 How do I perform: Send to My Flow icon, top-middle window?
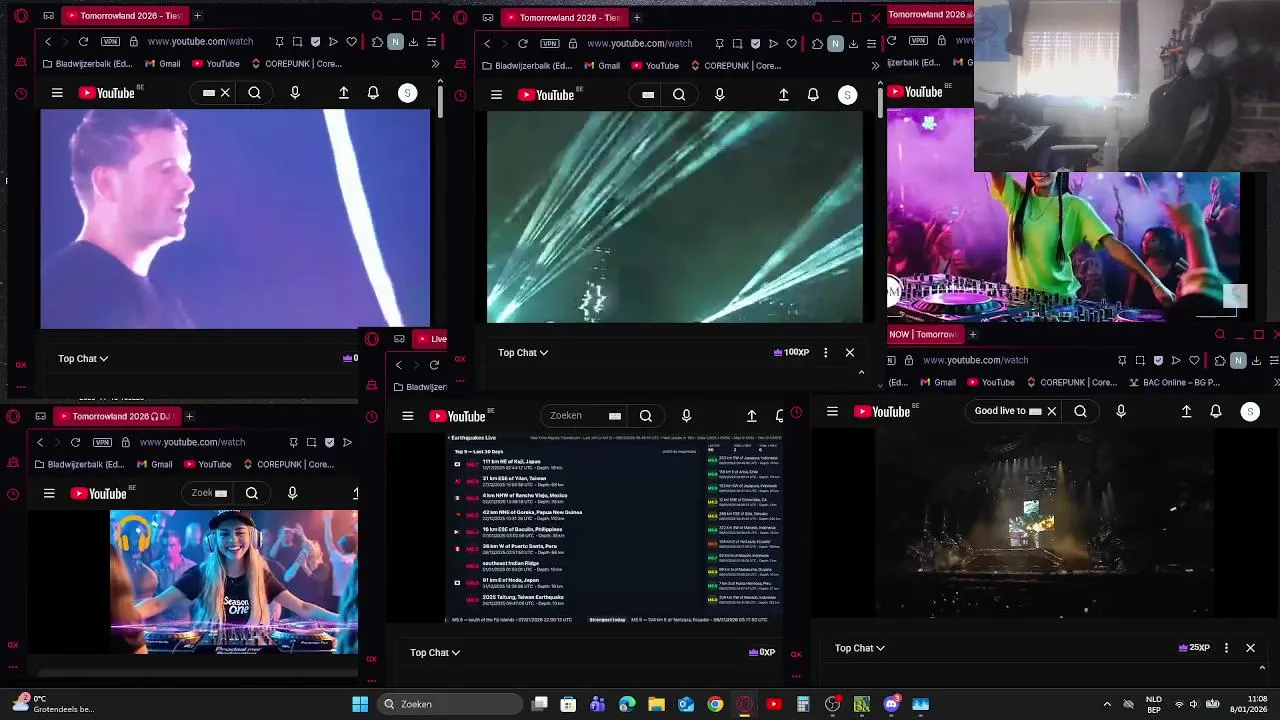pos(773,44)
